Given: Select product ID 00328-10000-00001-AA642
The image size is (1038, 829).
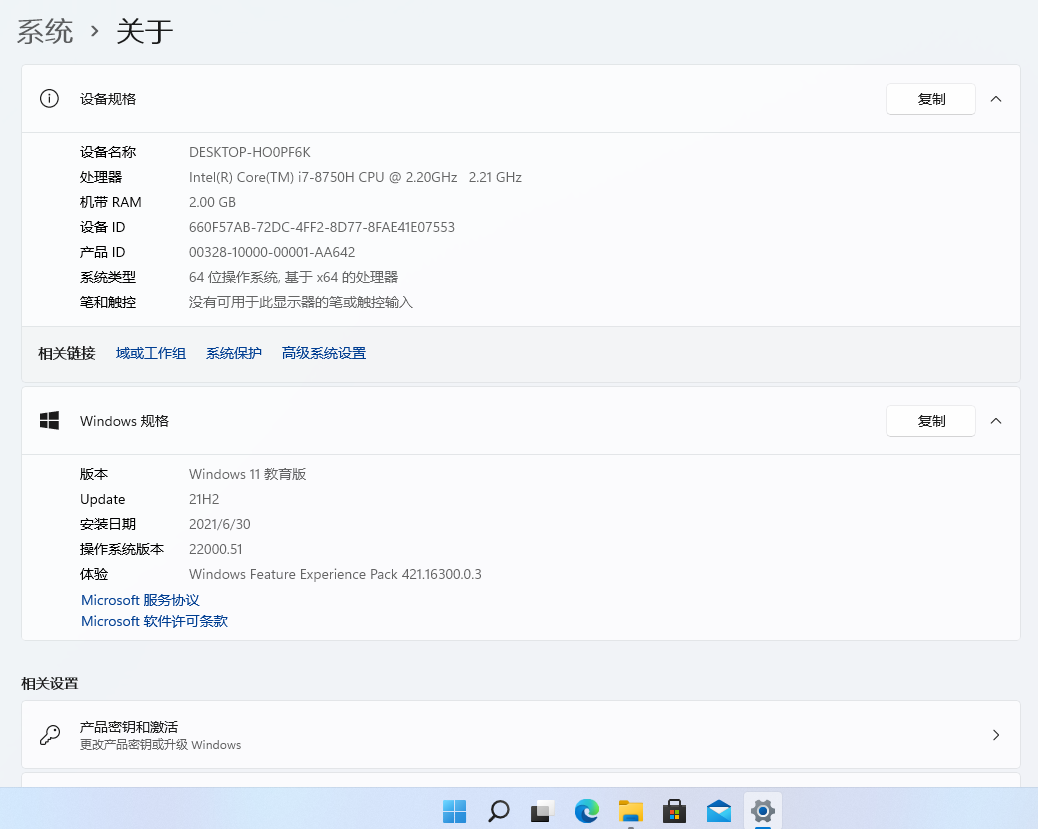Looking at the screenshot, I should click(x=272, y=252).
